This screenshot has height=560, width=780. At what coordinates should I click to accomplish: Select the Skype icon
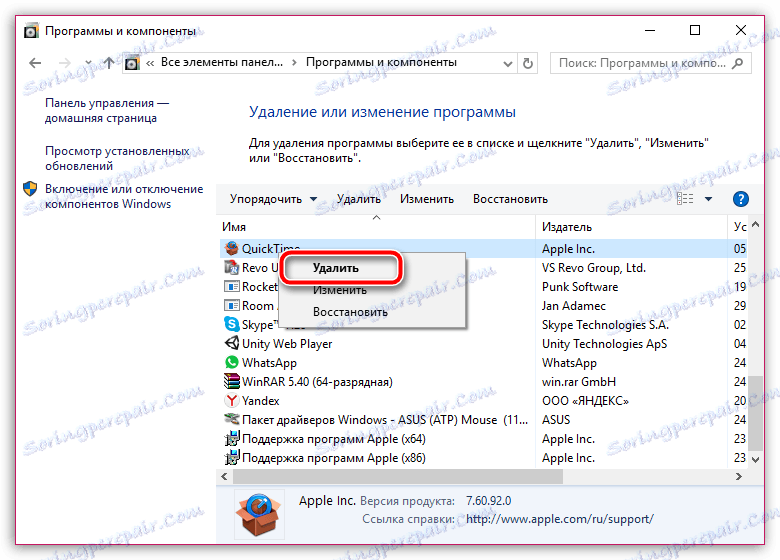pos(232,324)
